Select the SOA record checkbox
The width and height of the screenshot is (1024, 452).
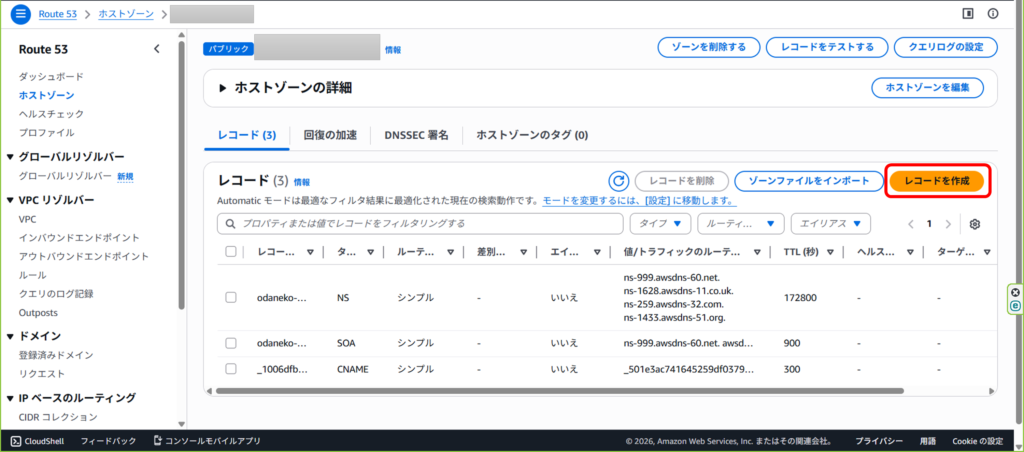pos(231,342)
